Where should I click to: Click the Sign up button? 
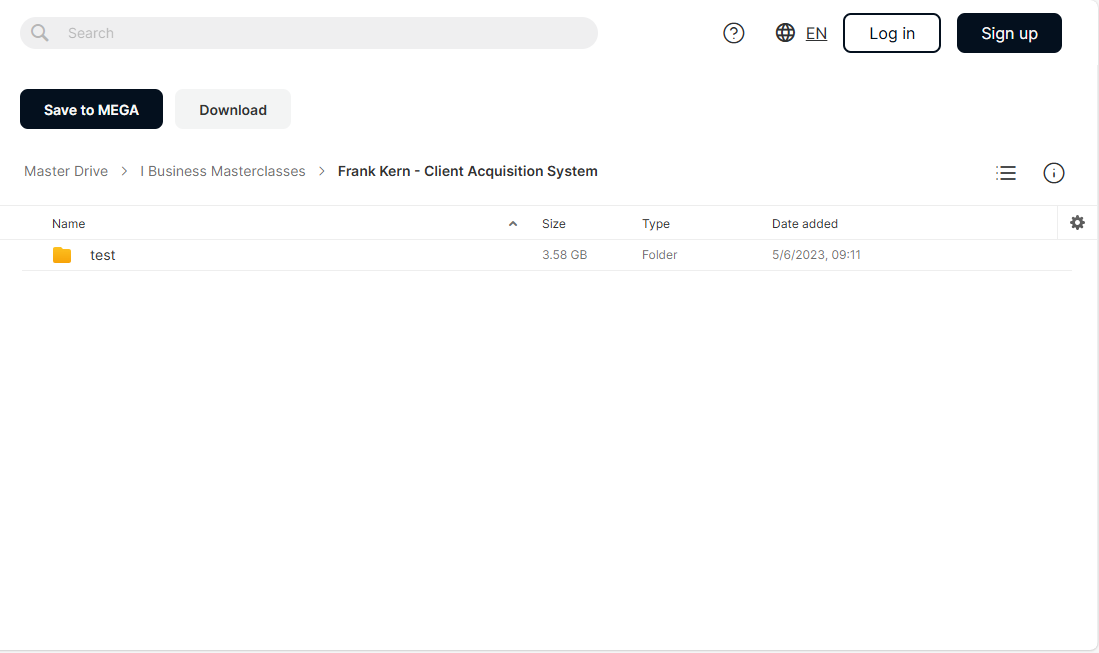coord(1009,33)
